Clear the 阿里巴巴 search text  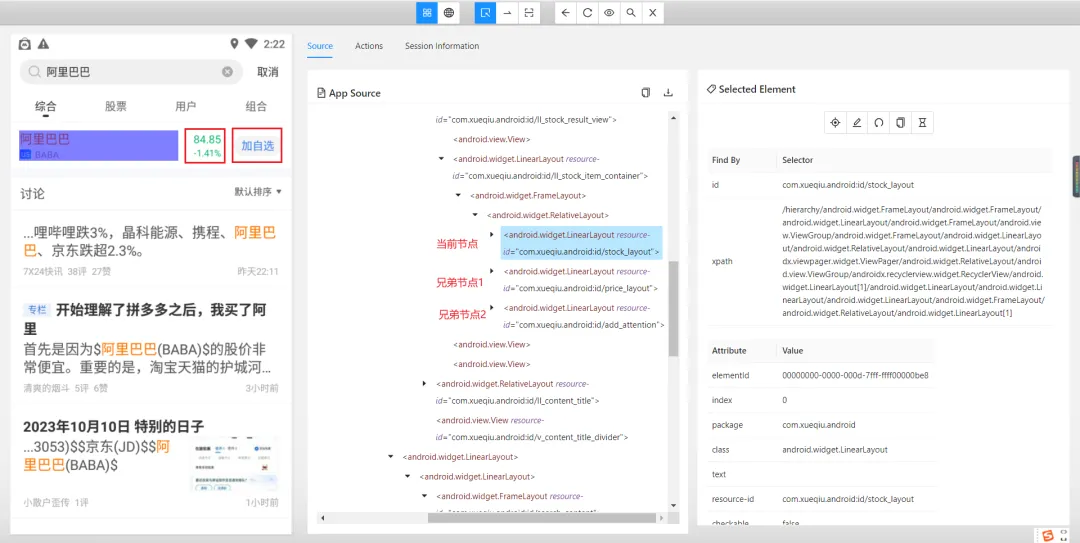[227, 72]
